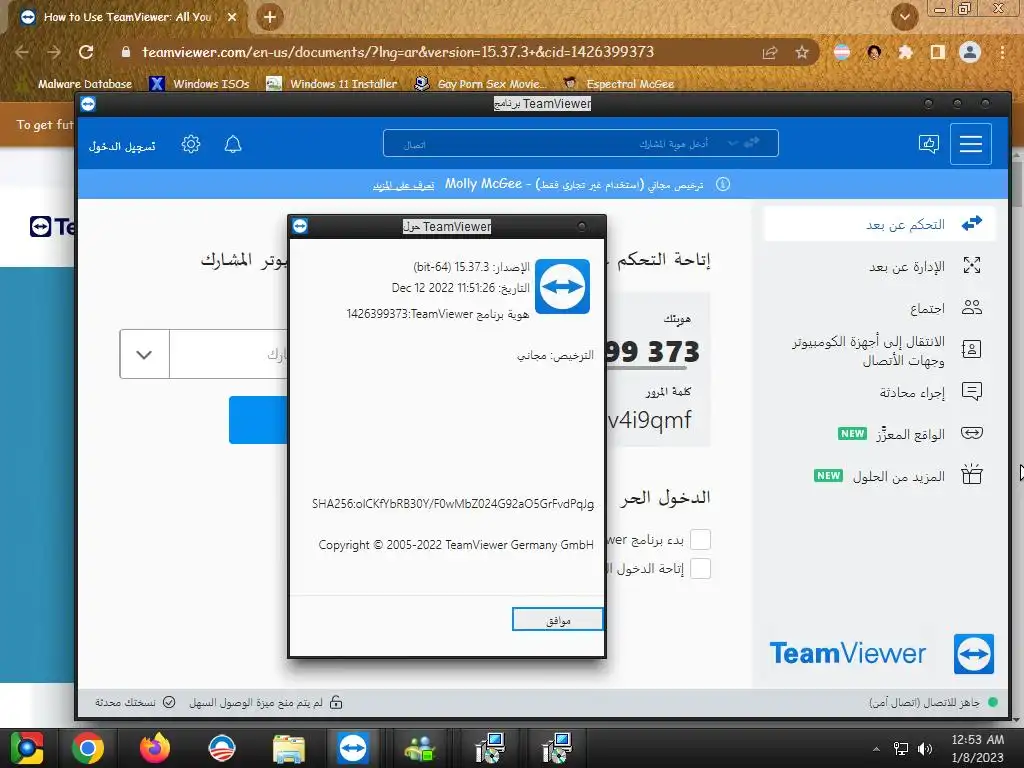Click Chrome share page icon

point(770,52)
